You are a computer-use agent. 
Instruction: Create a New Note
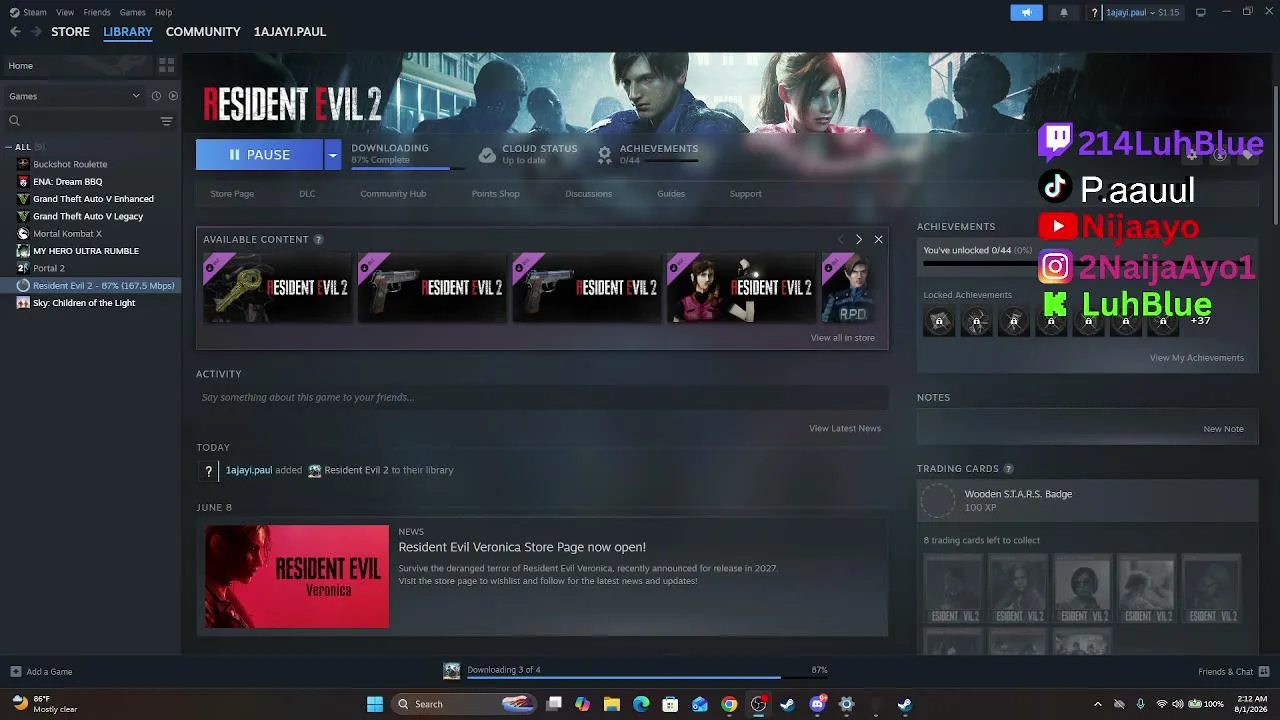(x=1223, y=429)
